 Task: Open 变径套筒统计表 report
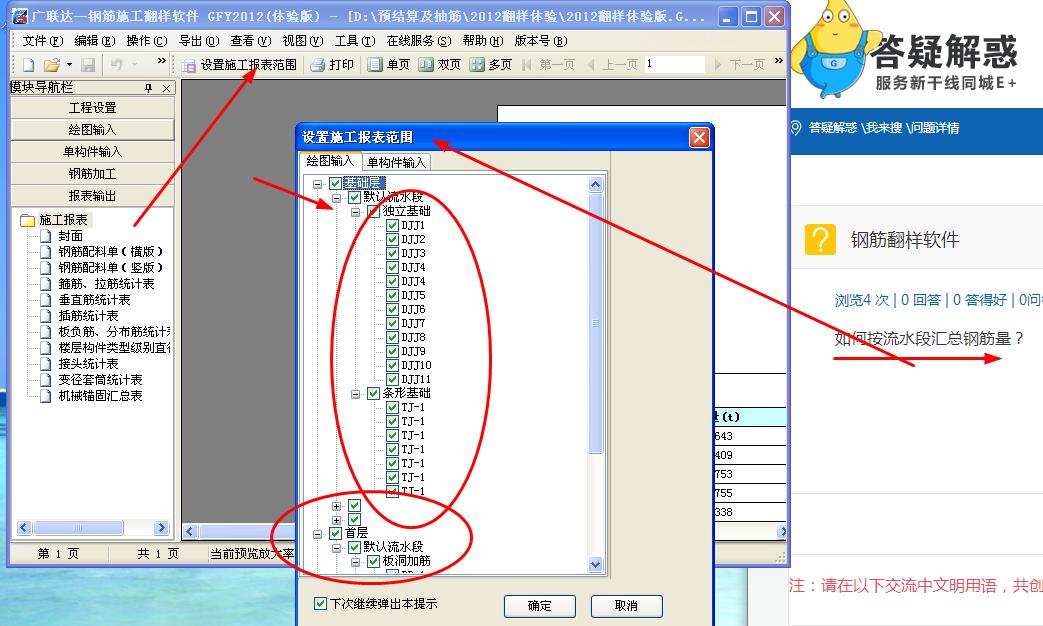coord(100,380)
